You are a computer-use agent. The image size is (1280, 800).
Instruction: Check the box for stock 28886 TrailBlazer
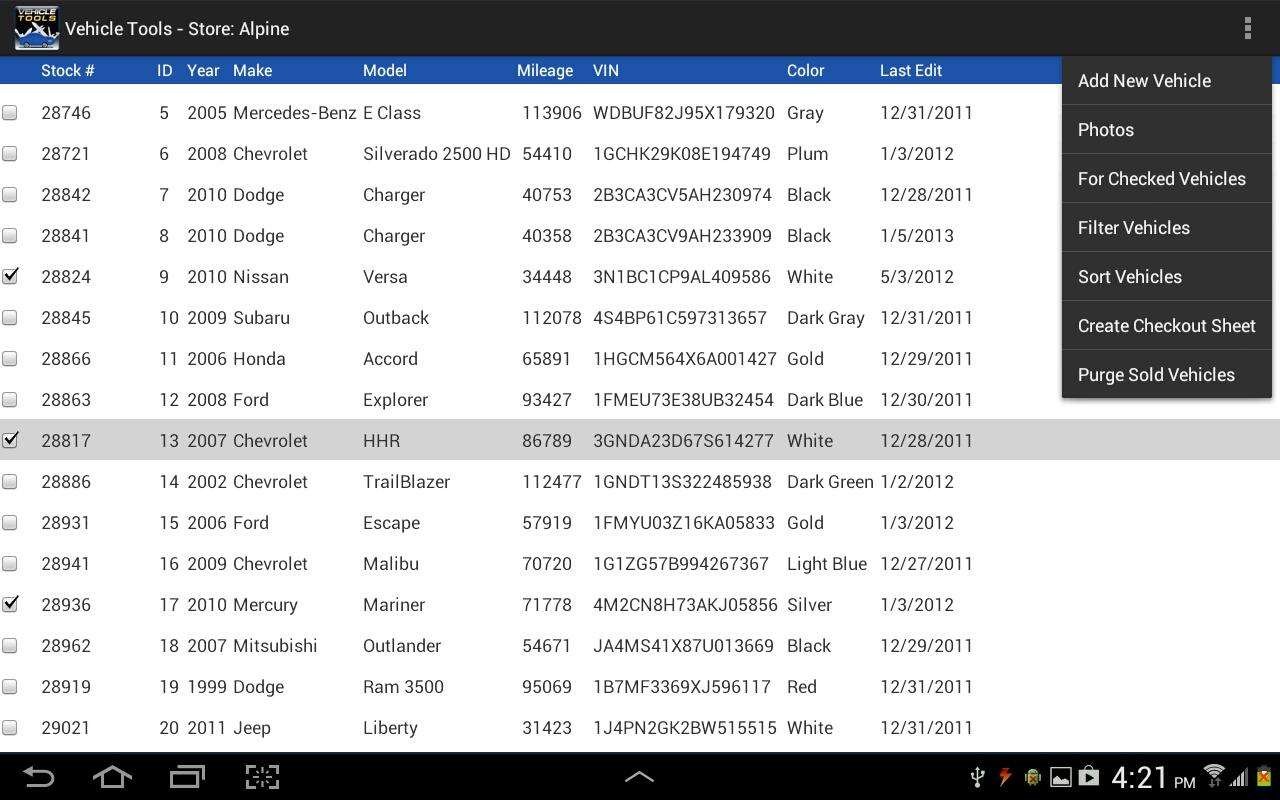coord(10,482)
